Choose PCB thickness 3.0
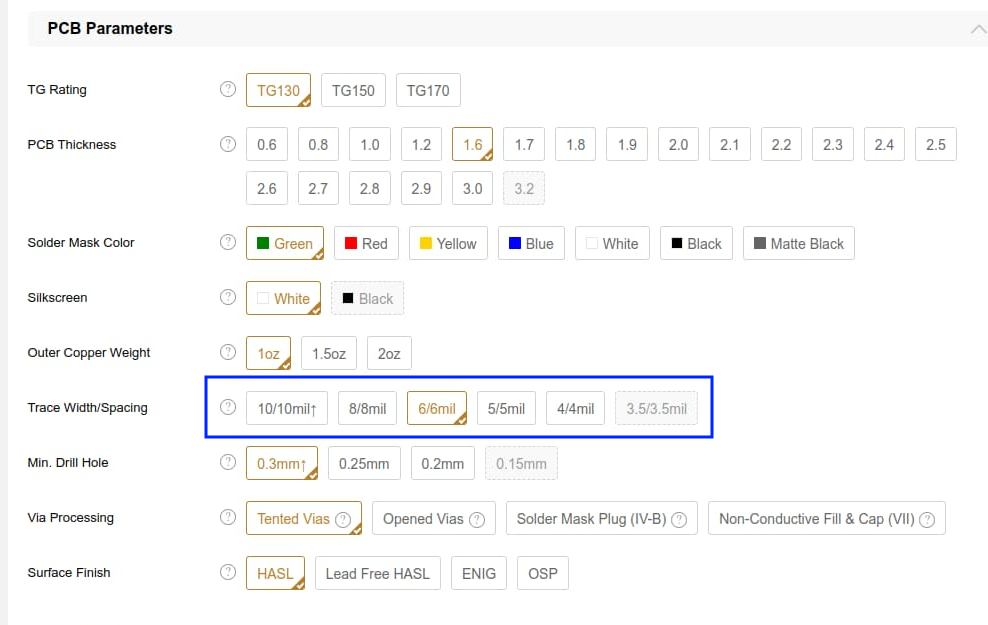988x625 pixels. click(473, 188)
